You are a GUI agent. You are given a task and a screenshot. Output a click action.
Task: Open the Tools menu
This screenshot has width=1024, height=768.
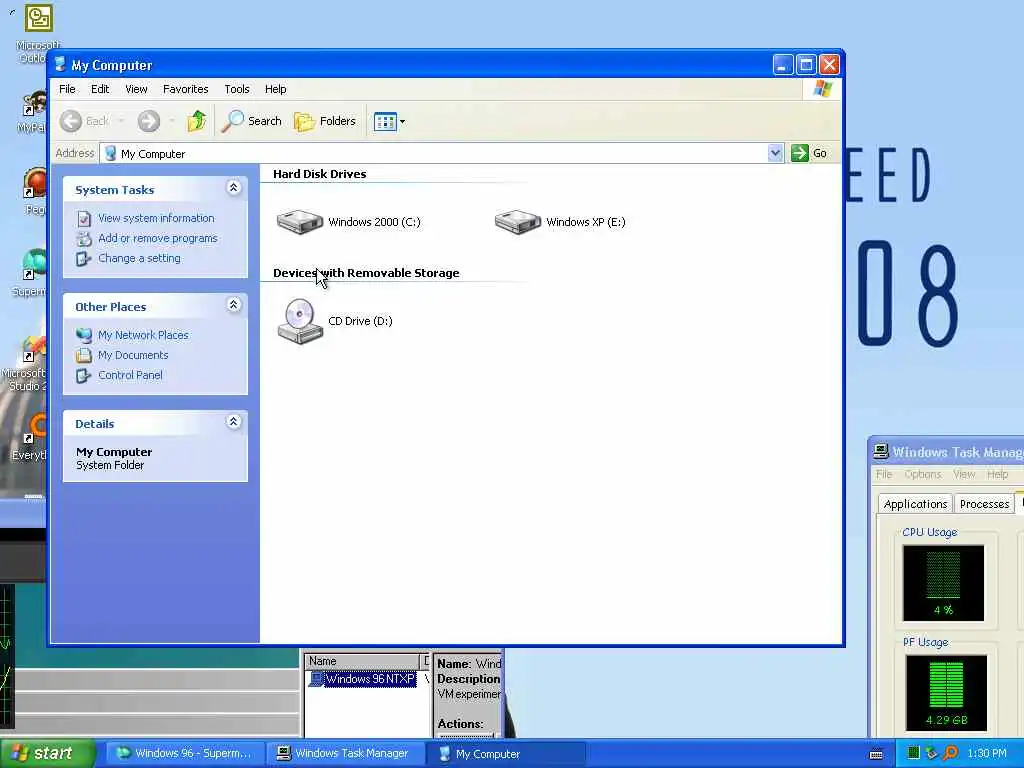click(237, 89)
